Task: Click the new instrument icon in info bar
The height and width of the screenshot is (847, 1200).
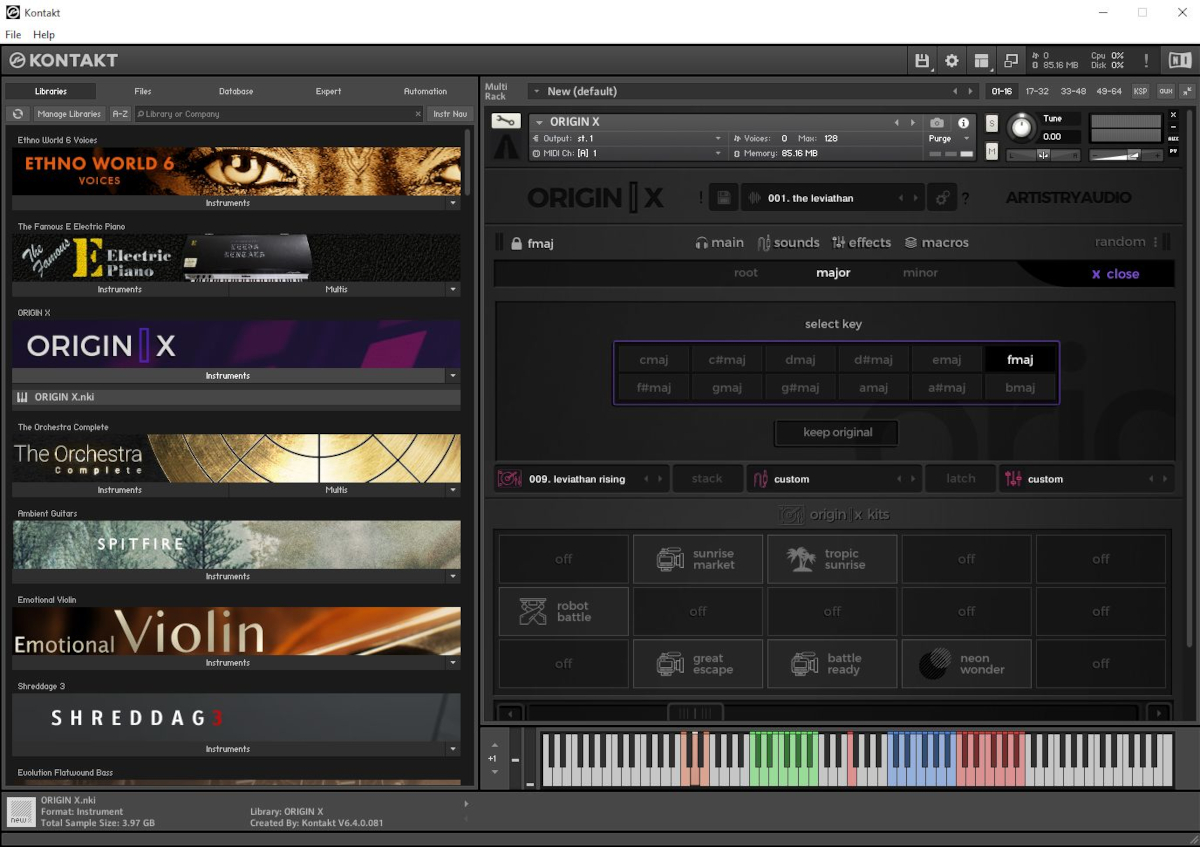Action: click(22, 812)
